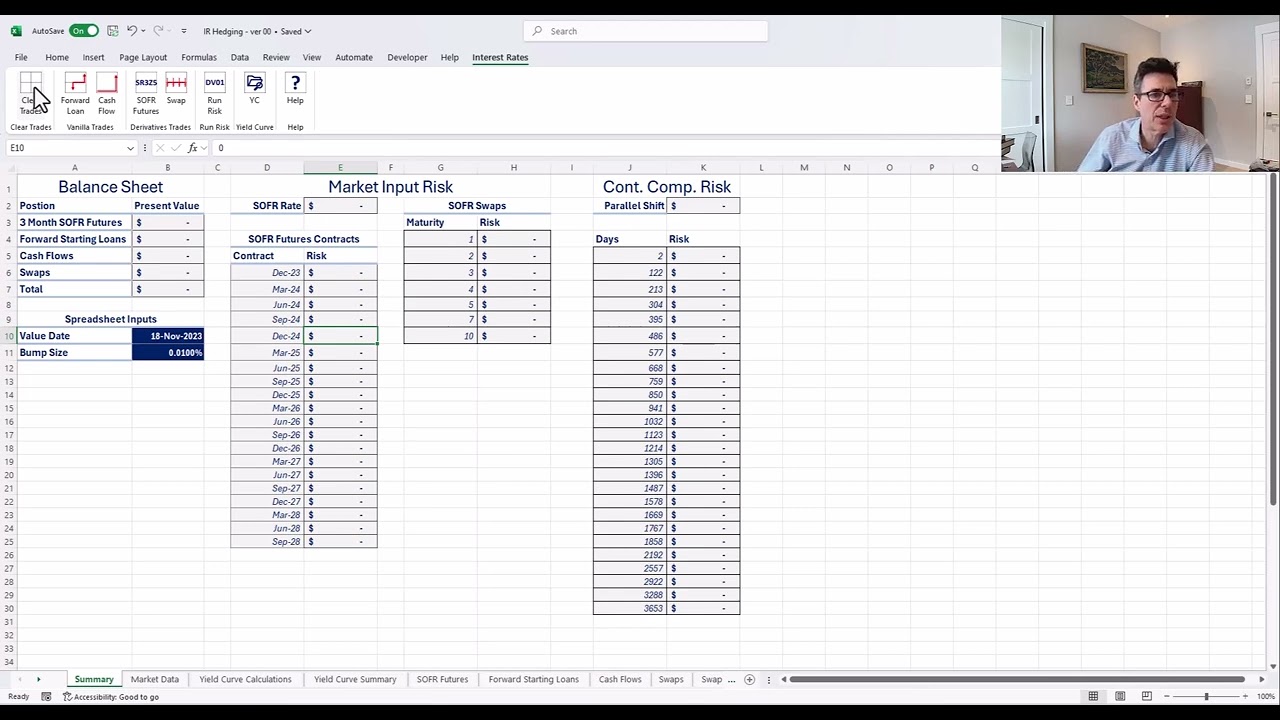The image size is (1280, 720).
Task: Add a Cash Flow trade
Action: coord(106,94)
